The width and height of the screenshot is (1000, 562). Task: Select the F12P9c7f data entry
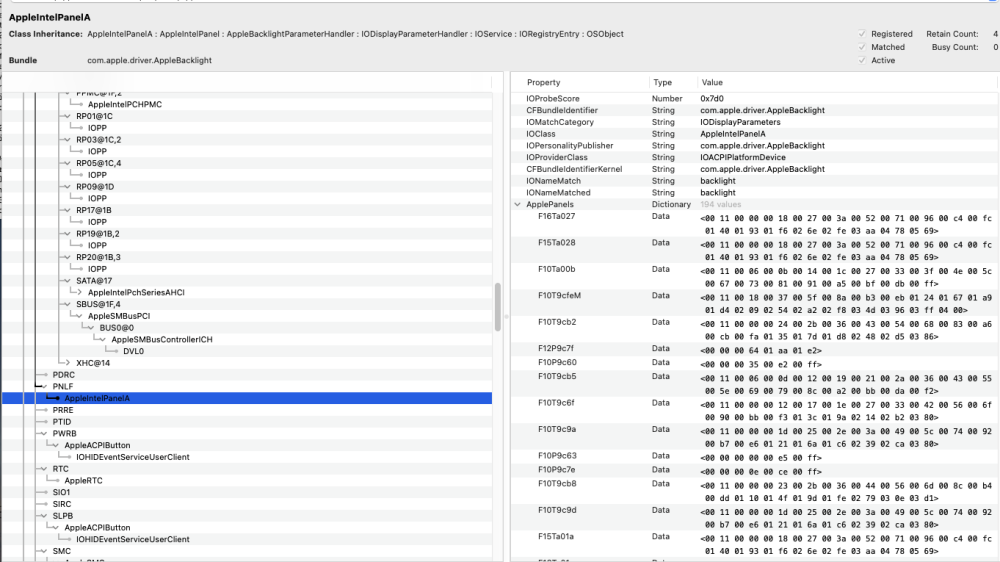pyautogui.click(x=754, y=350)
